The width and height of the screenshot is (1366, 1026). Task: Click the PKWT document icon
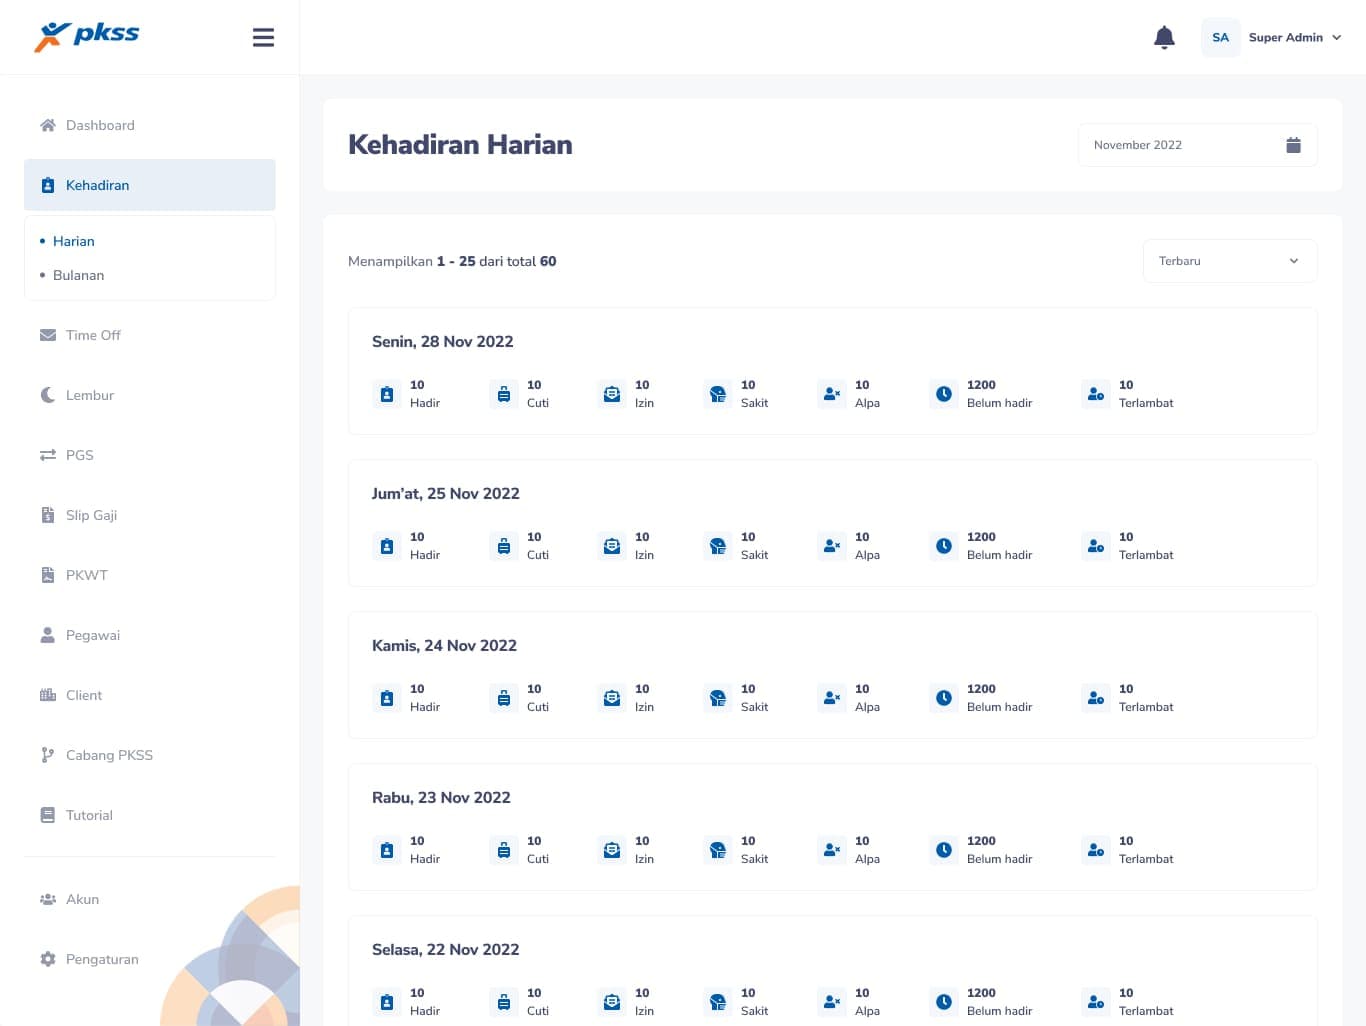48,575
